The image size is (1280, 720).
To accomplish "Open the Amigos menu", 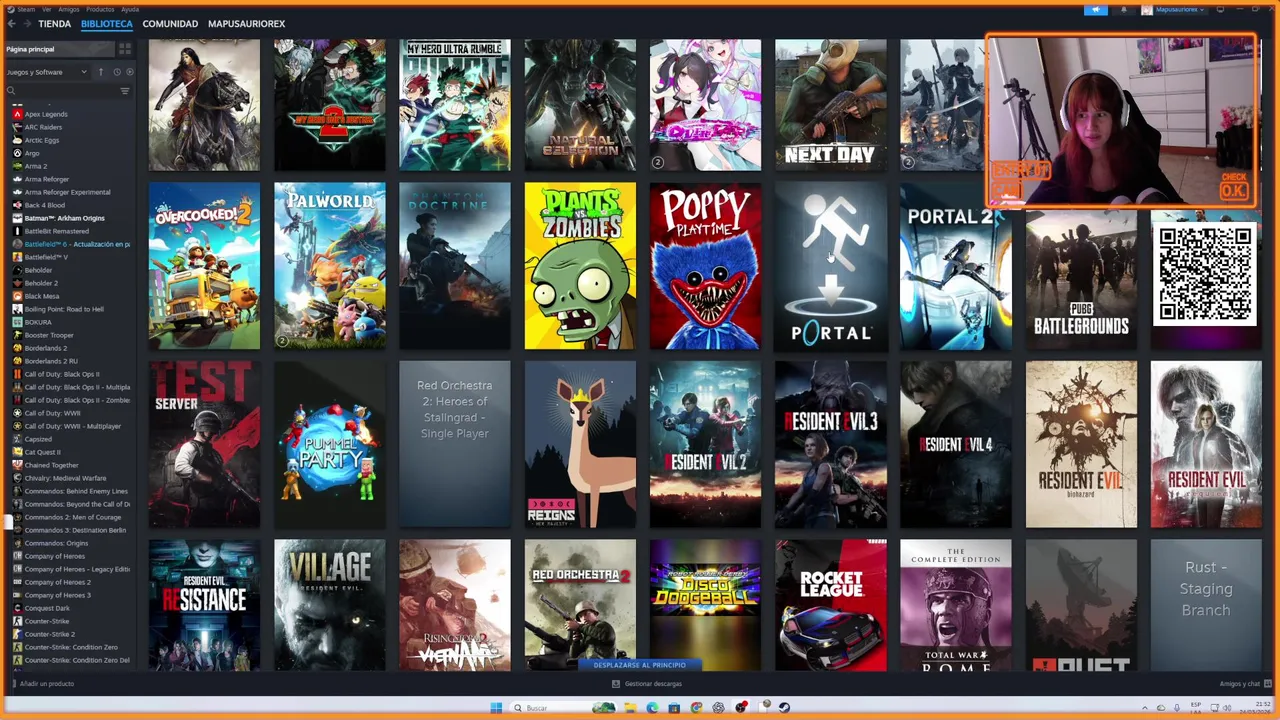I will click(x=68, y=9).
